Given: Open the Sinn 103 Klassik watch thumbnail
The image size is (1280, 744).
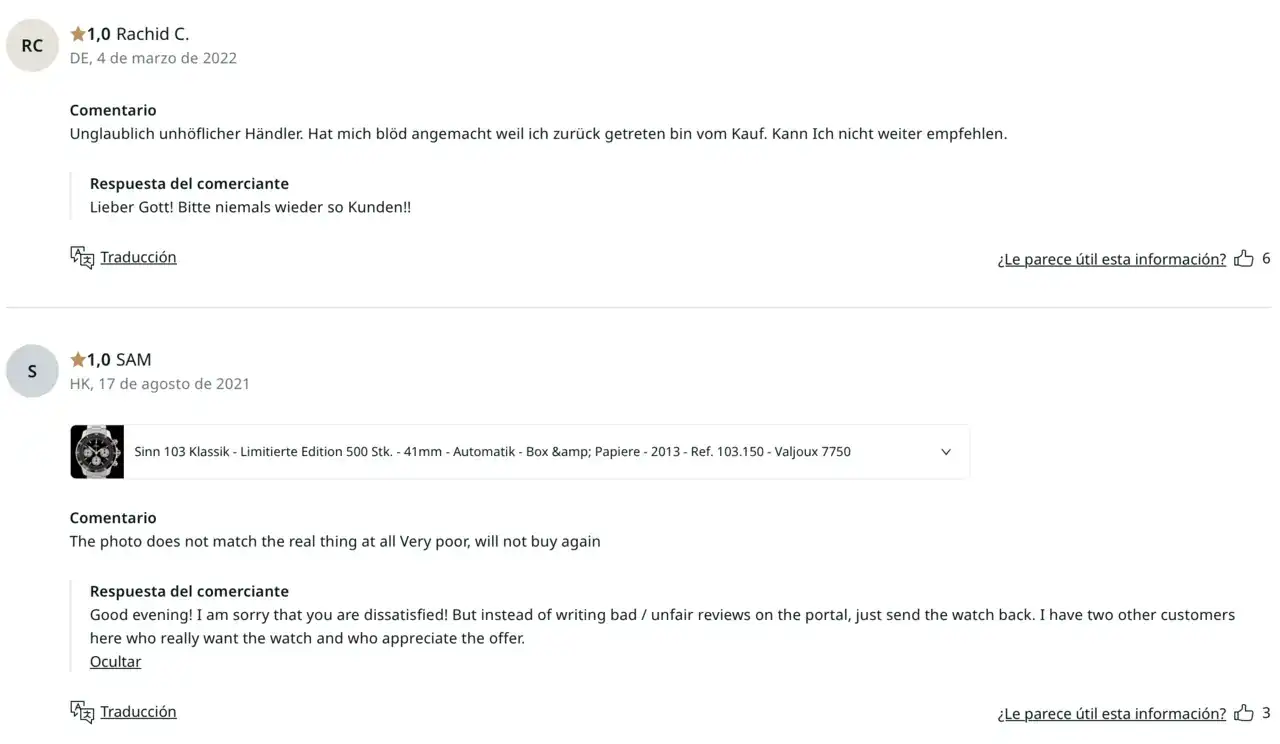Looking at the screenshot, I should 97,452.
